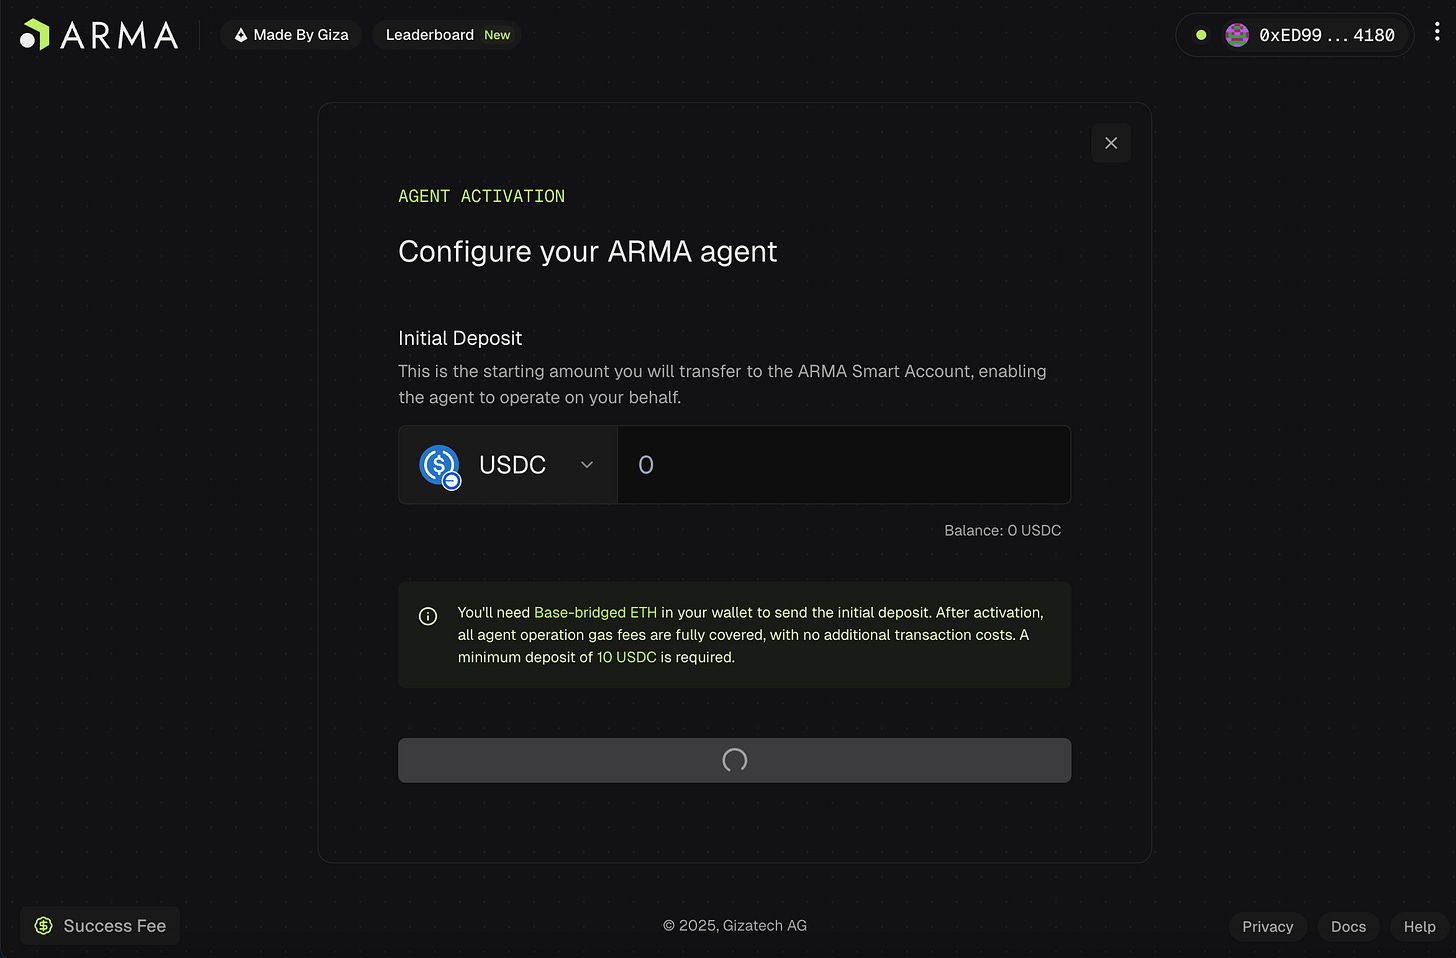Click the Balance: 0 USDC text

(x=1002, y=530)
